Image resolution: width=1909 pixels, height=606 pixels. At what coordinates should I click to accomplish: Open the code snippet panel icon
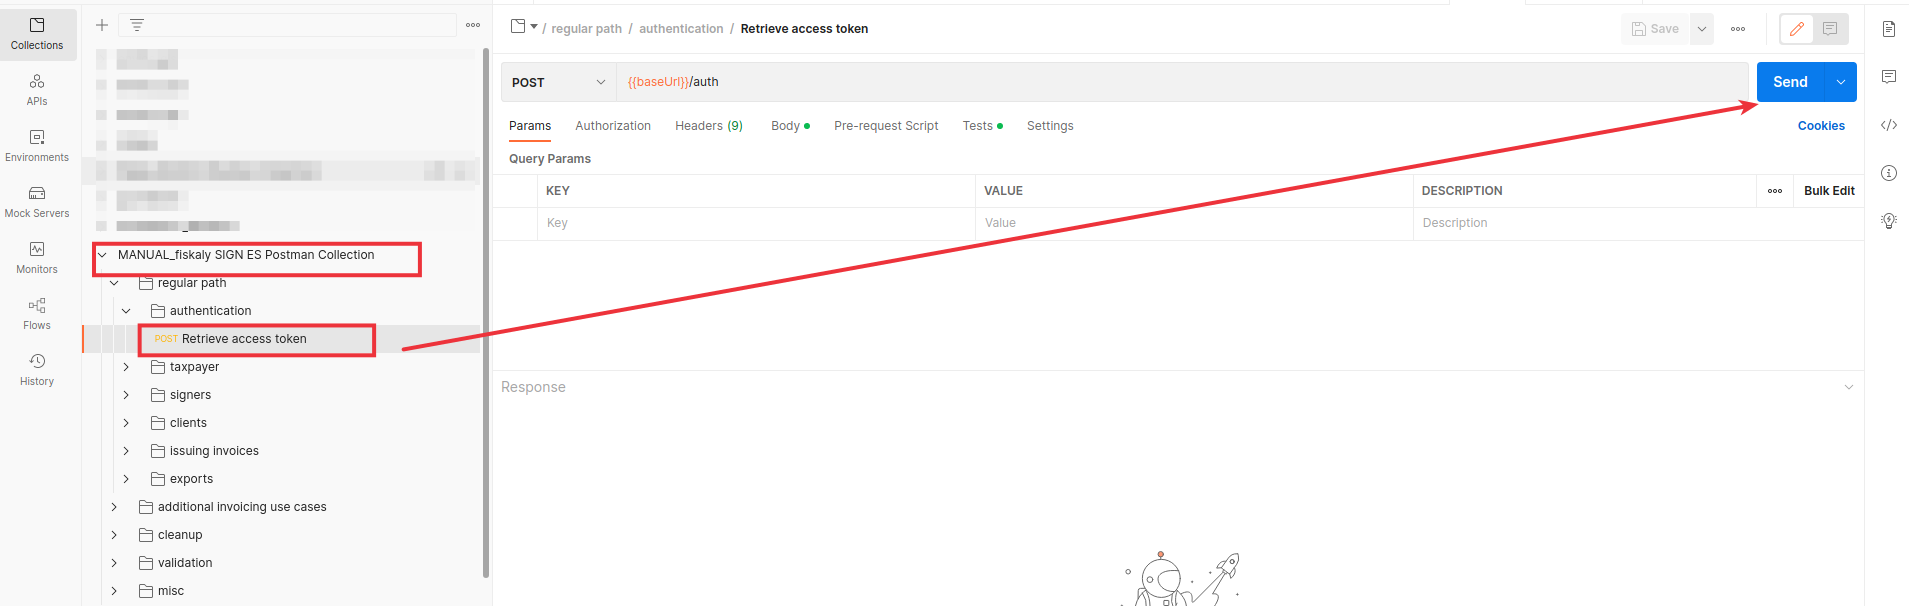(1888, 125)
